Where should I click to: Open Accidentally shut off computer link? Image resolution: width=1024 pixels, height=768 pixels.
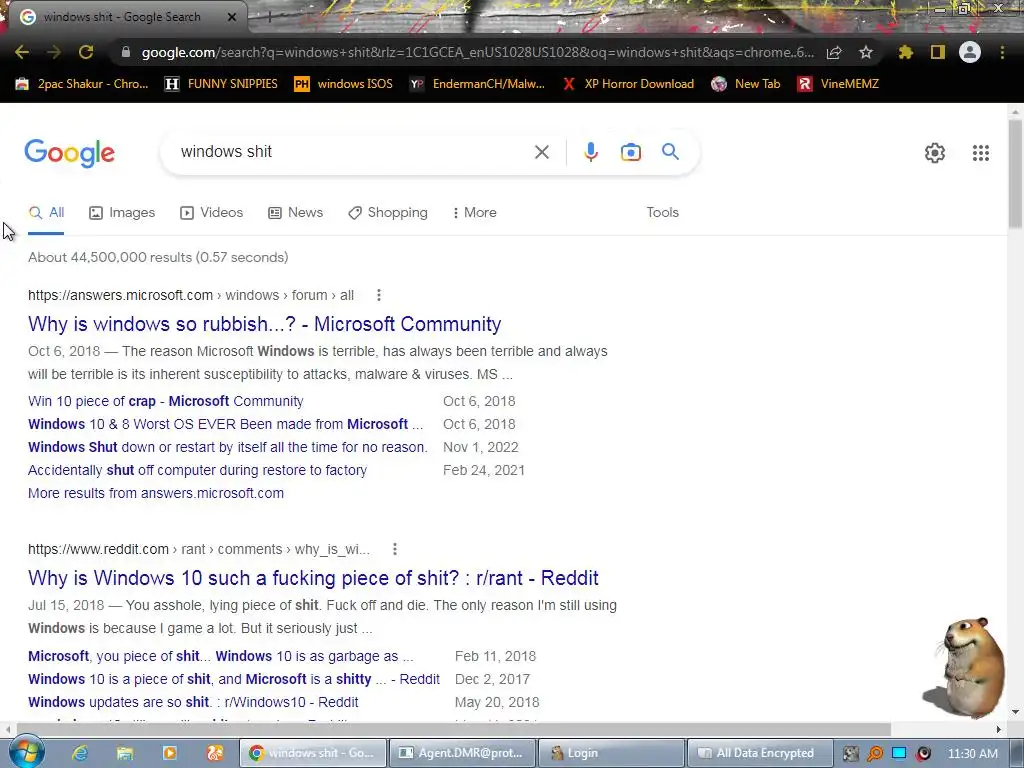point(197,470)
